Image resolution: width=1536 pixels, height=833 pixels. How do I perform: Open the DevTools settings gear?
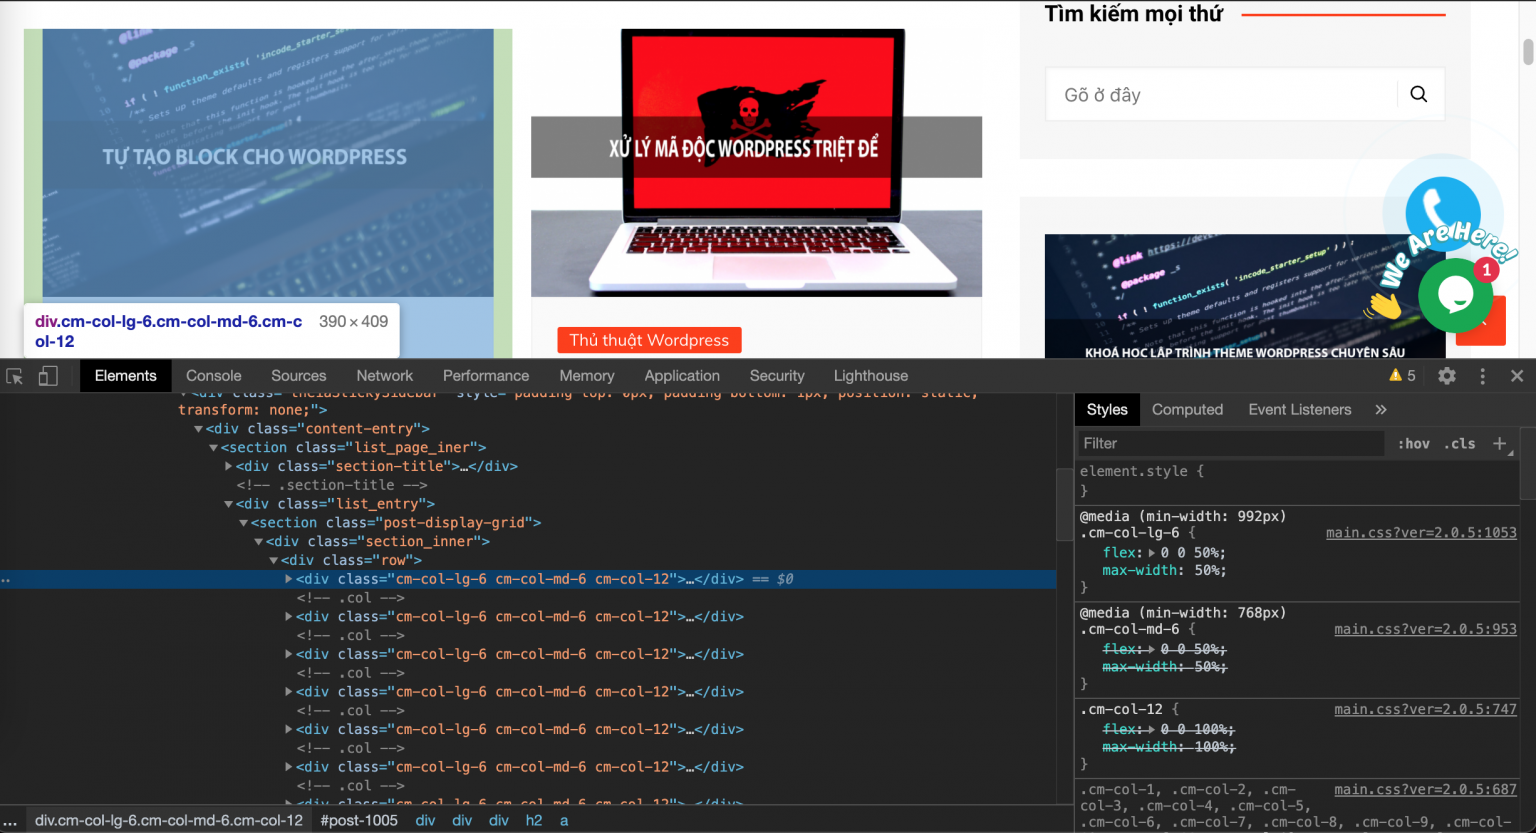1447,376
